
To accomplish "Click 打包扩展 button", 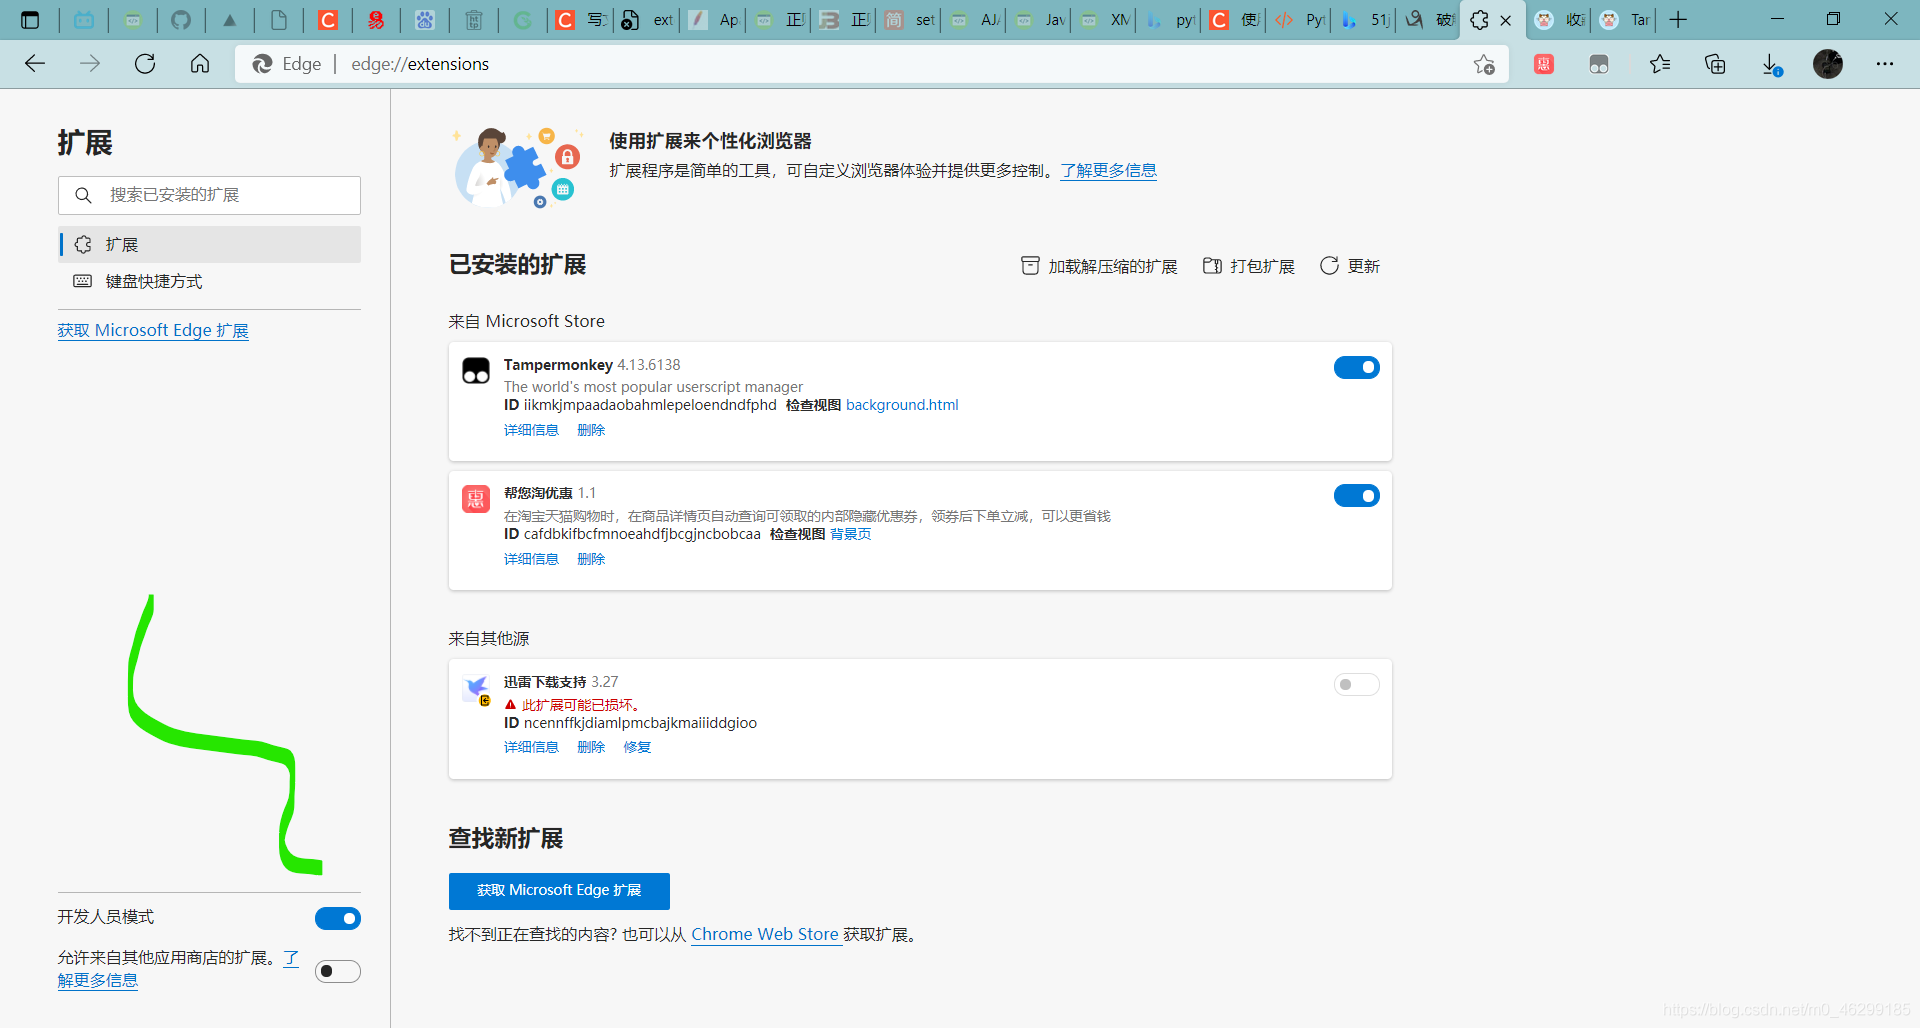I will 1248,266.
